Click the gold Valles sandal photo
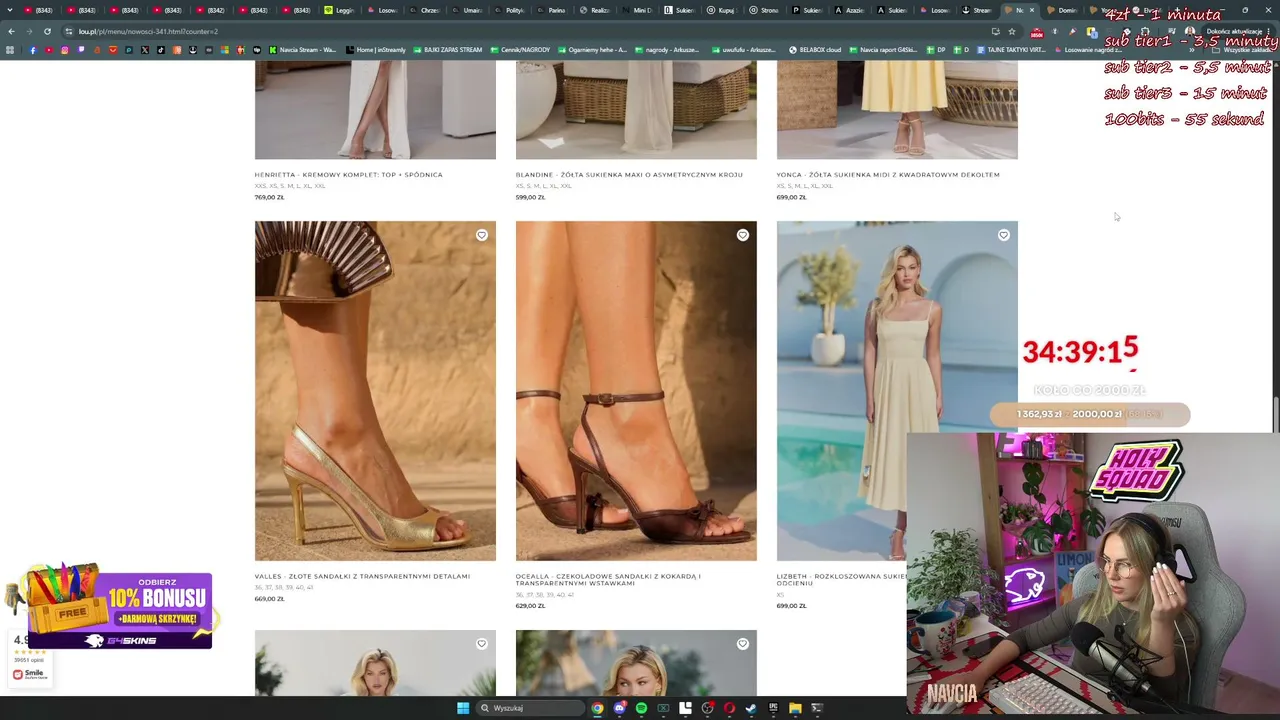This screenshot has height=720, width=1280. [x=375, y=391]
